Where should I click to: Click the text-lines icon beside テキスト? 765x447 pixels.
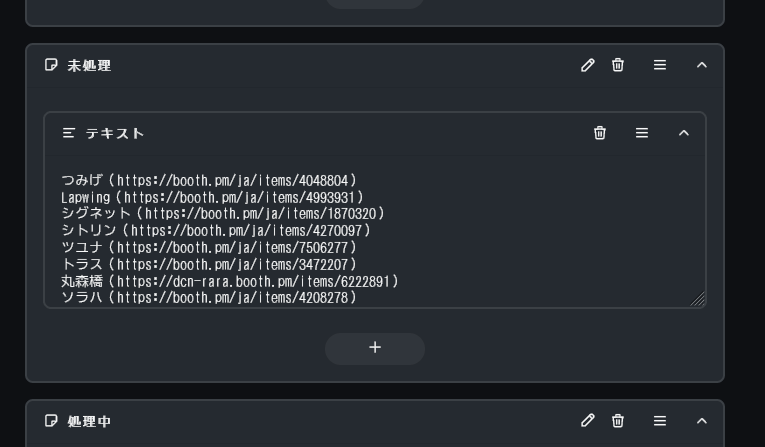point(69,133)
